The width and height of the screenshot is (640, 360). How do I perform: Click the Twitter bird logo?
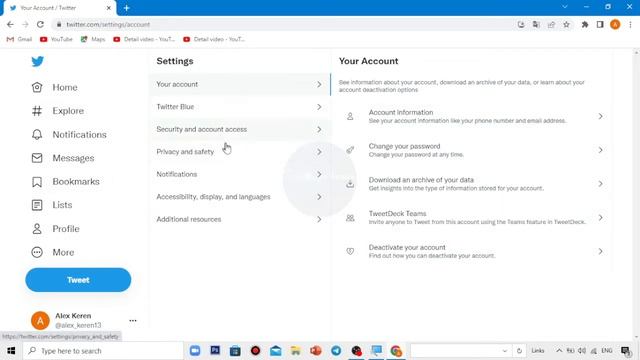38,62
